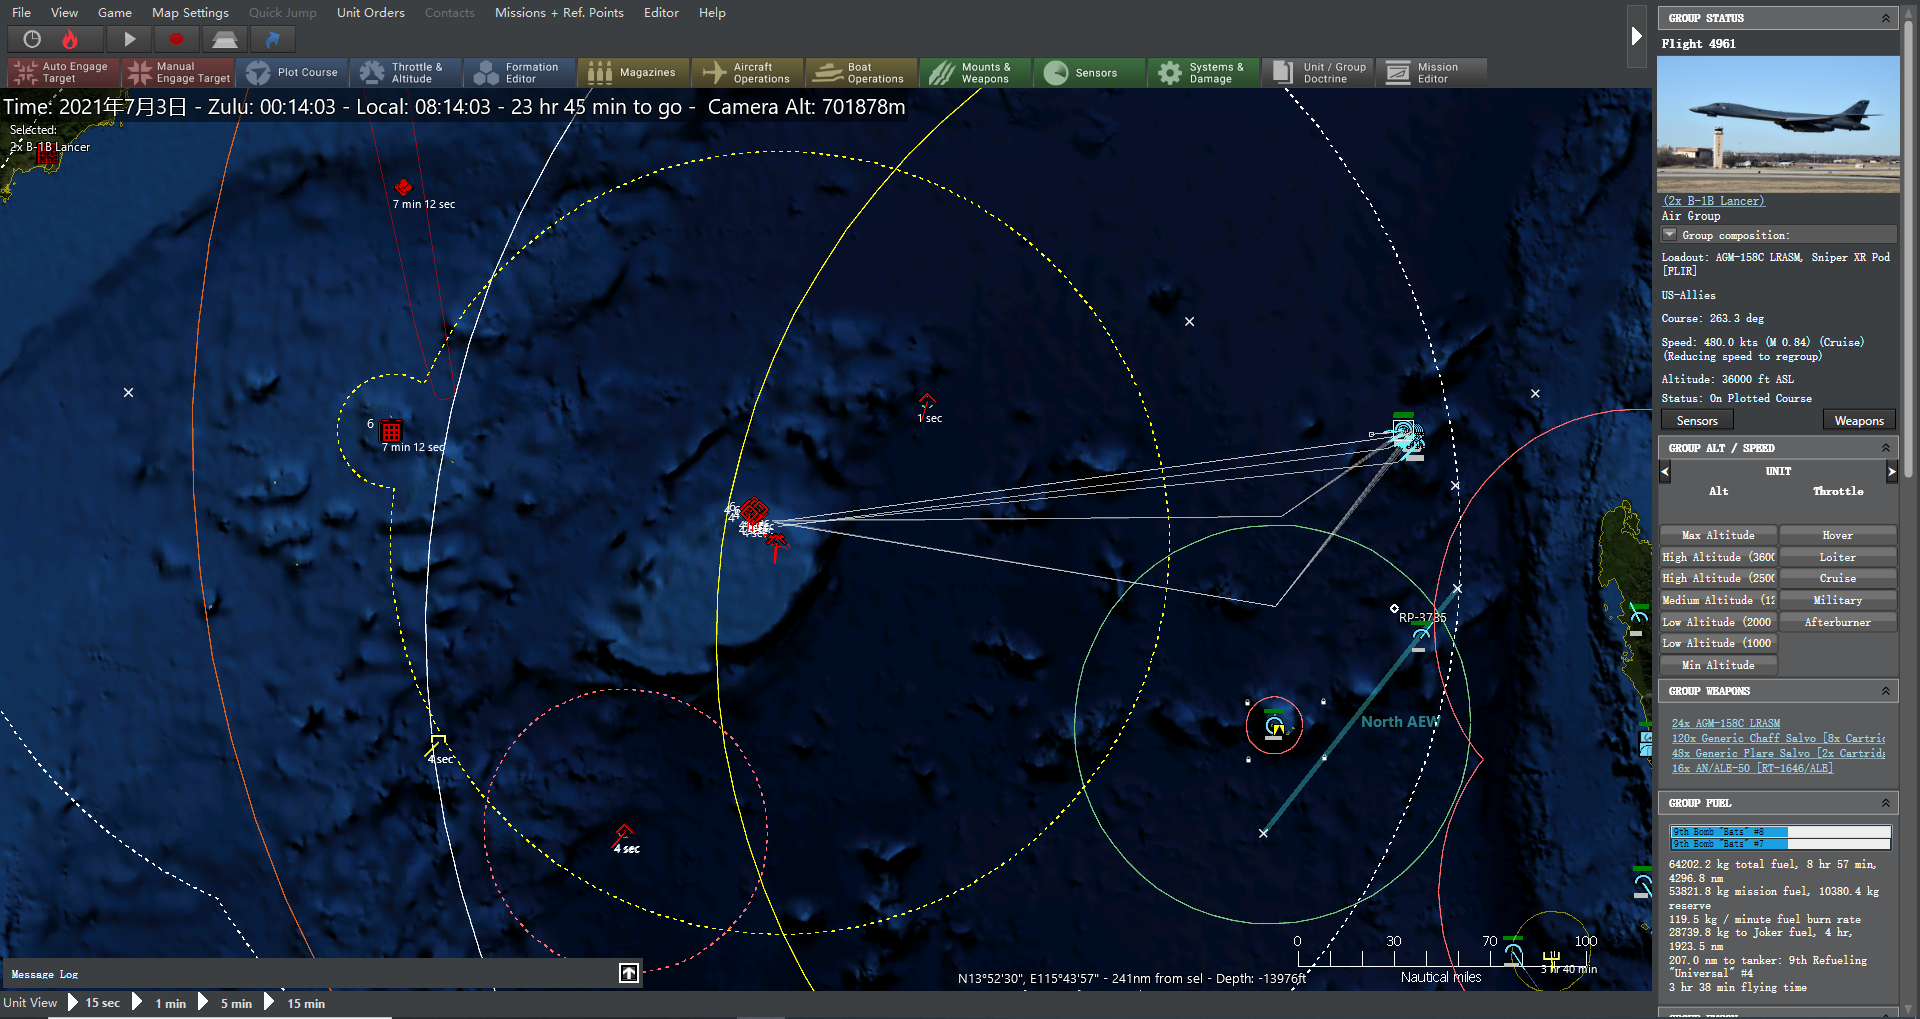Open 120x Generic Chaff Salvo link

(x=1778, y=738)
